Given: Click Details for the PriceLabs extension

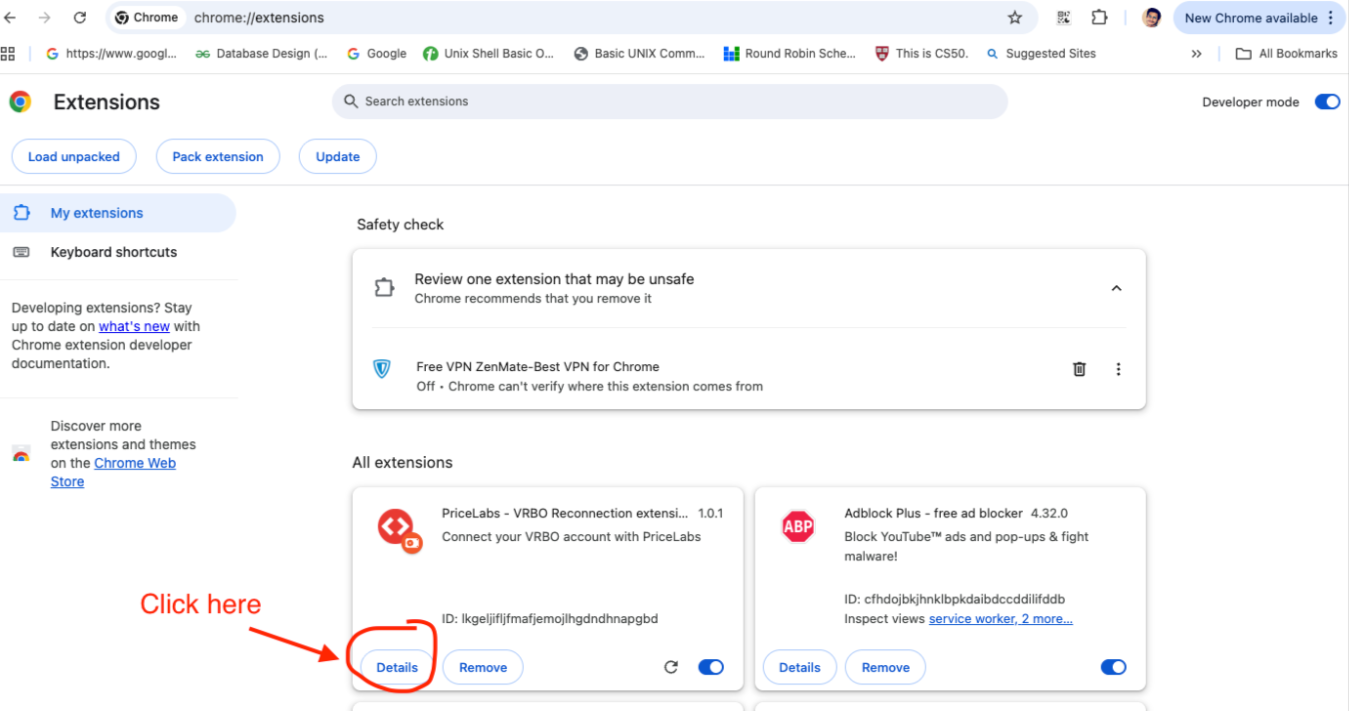Looking at the screenshot, I should (x=397, y=667).
